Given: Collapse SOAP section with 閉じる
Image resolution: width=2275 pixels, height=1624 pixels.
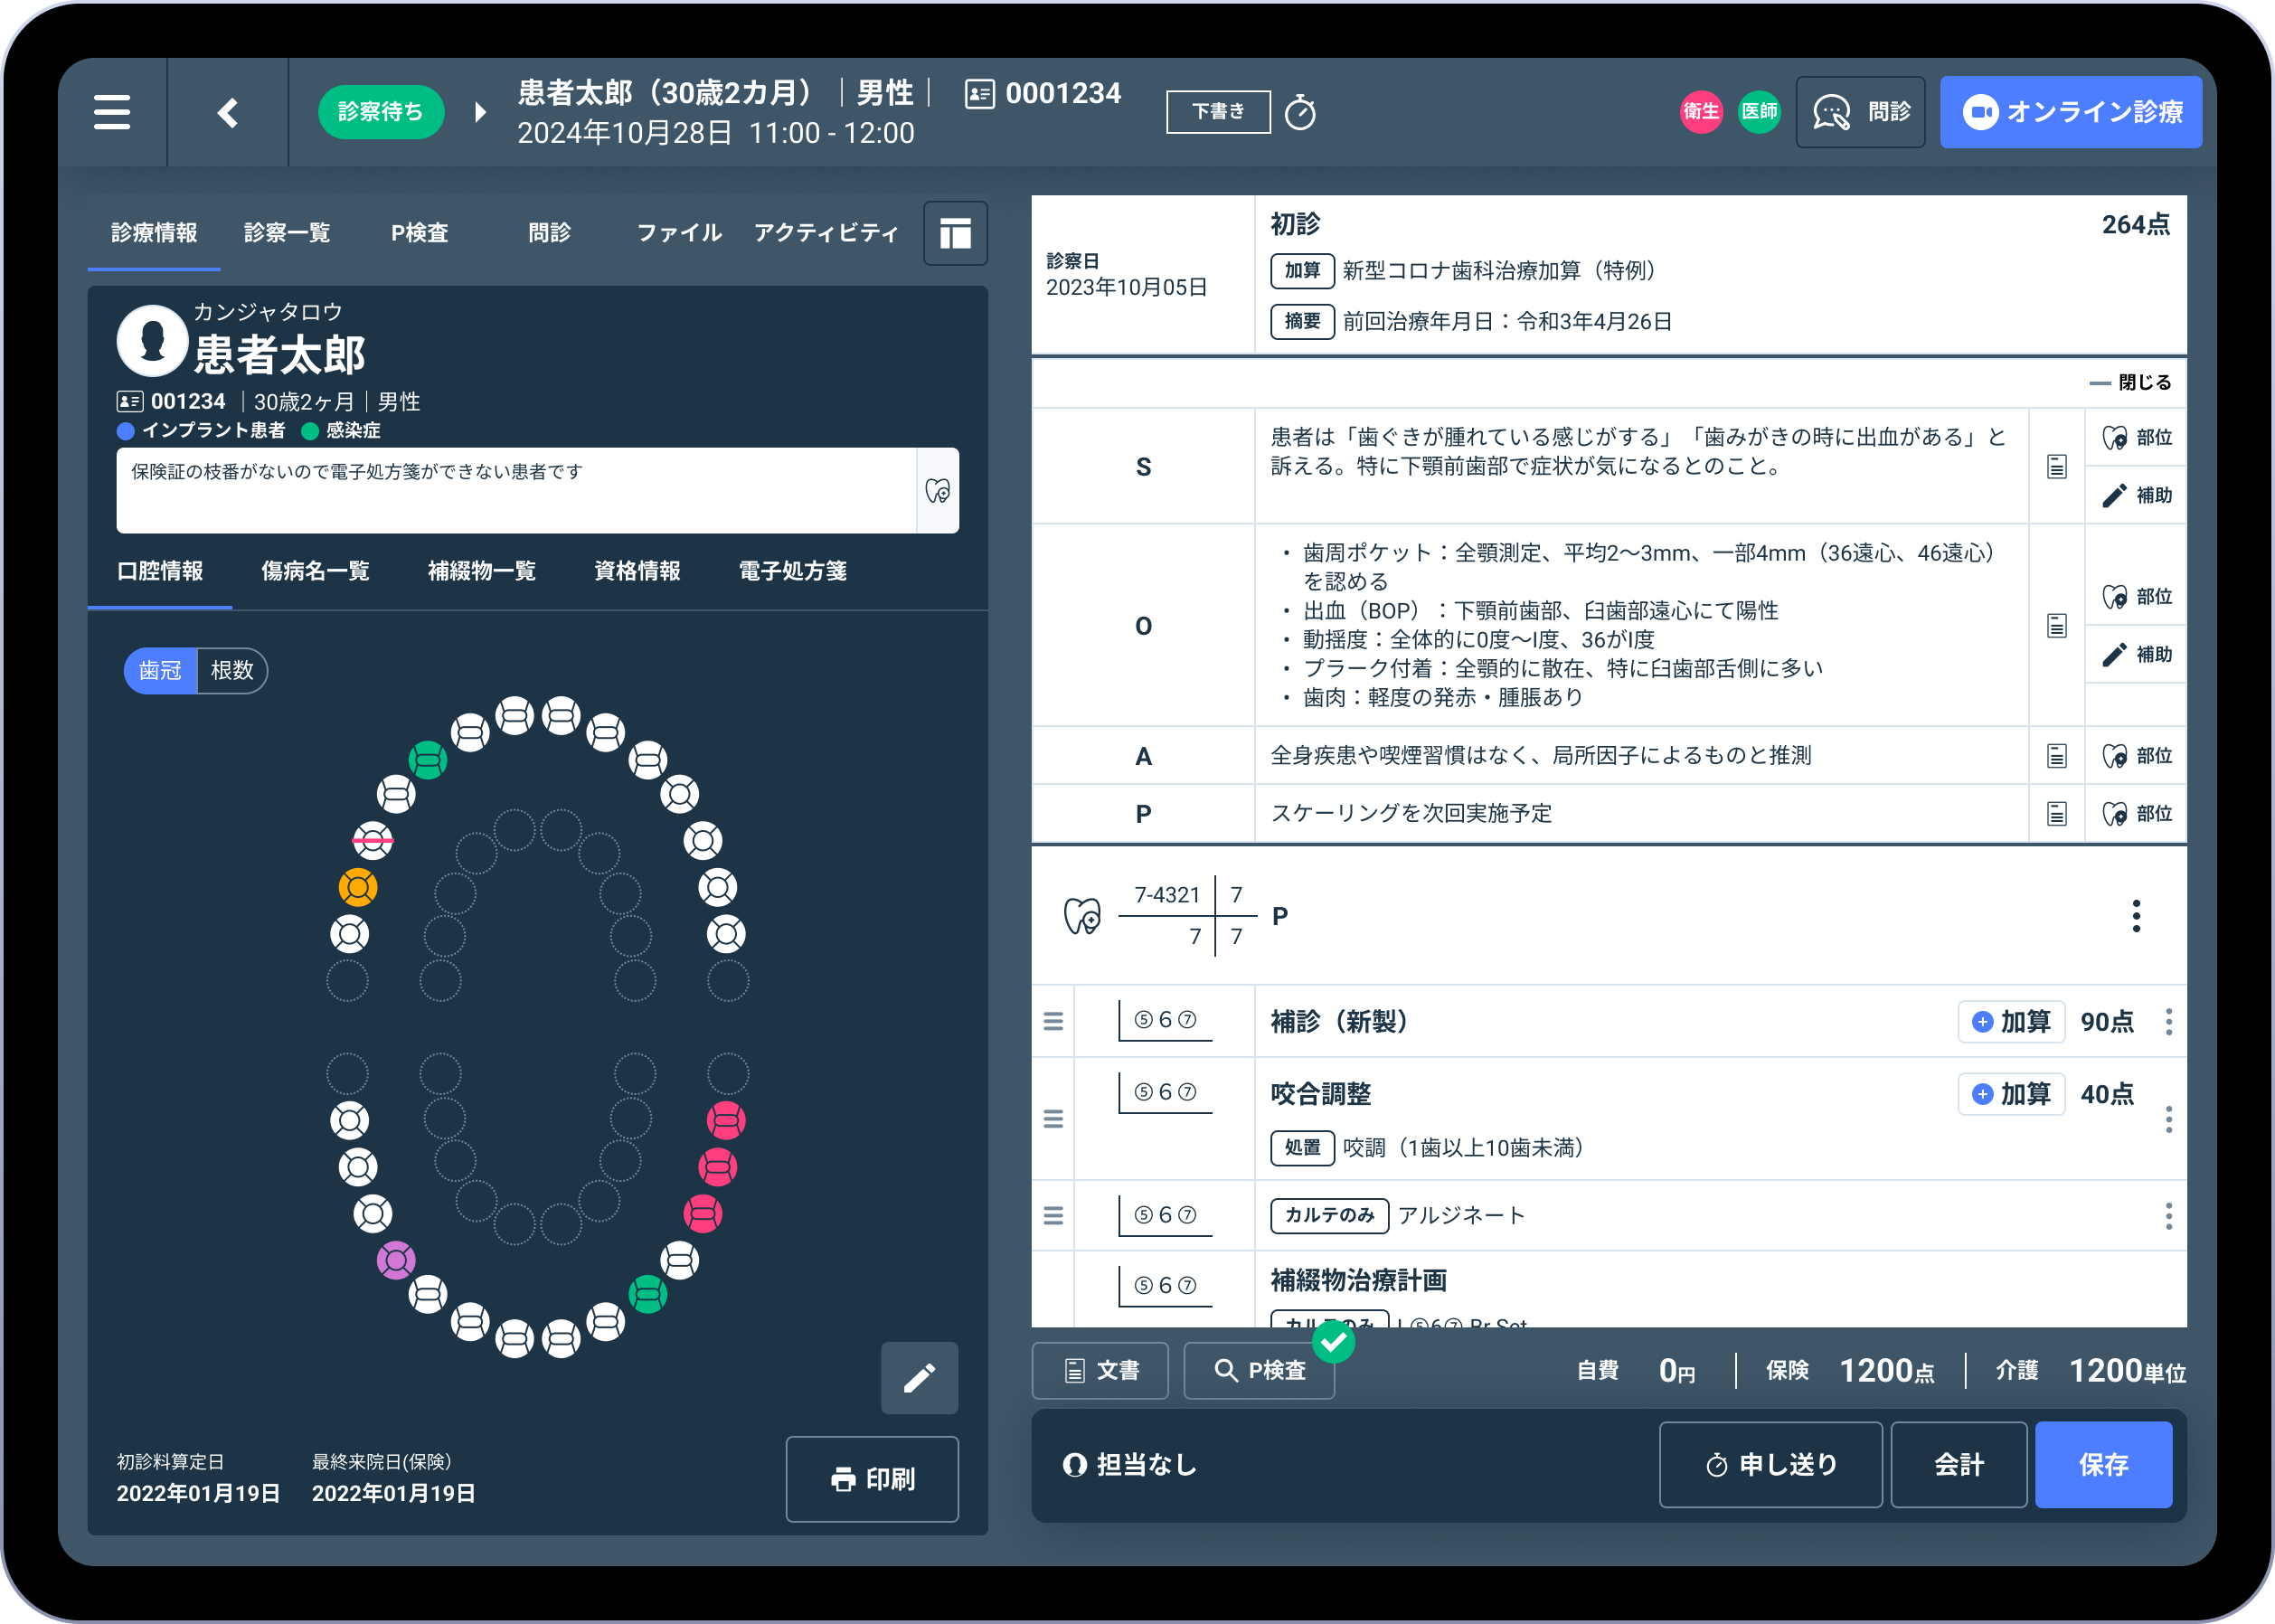Looking at the screenshot, I should point(2131,382).
